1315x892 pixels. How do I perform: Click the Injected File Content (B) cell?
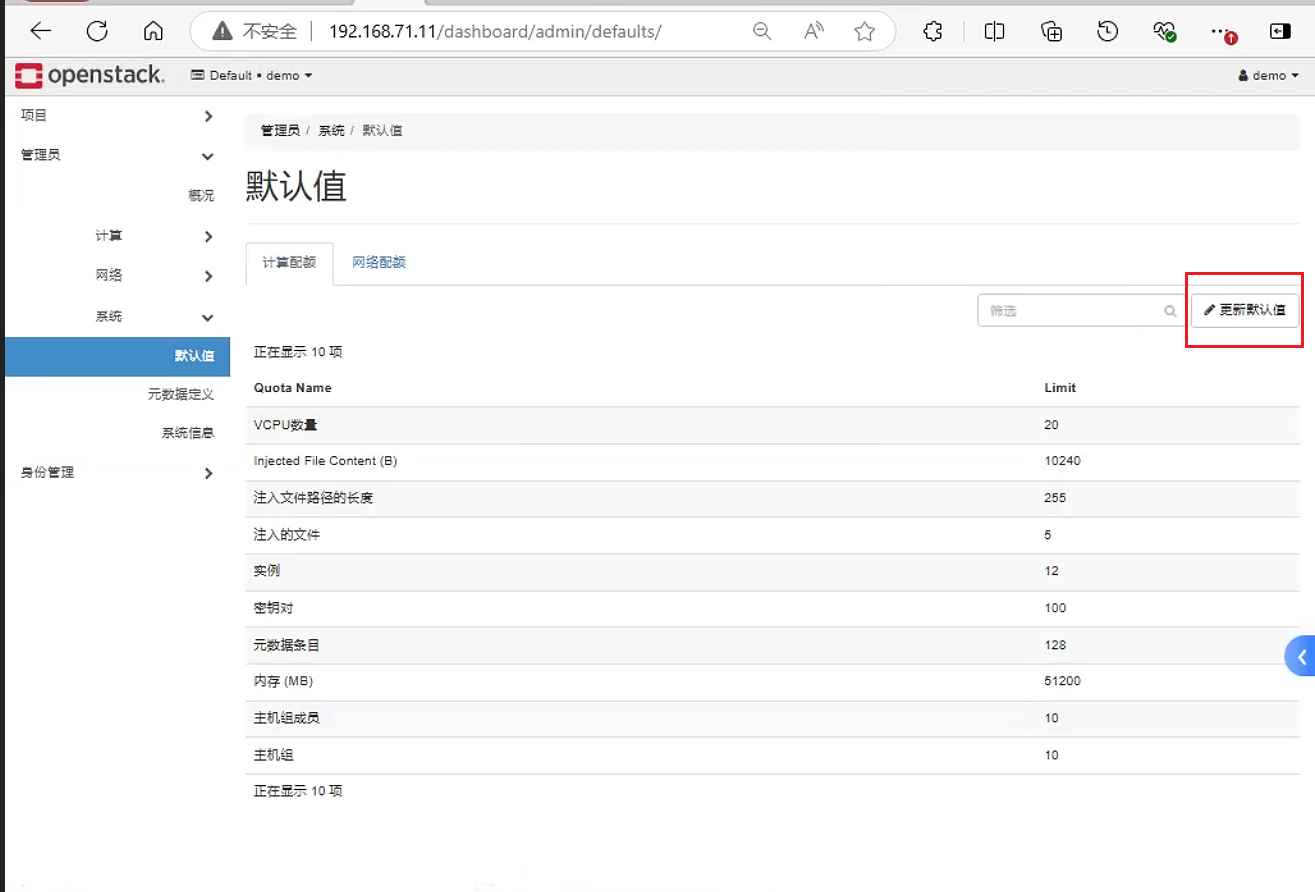click(326, 461)
